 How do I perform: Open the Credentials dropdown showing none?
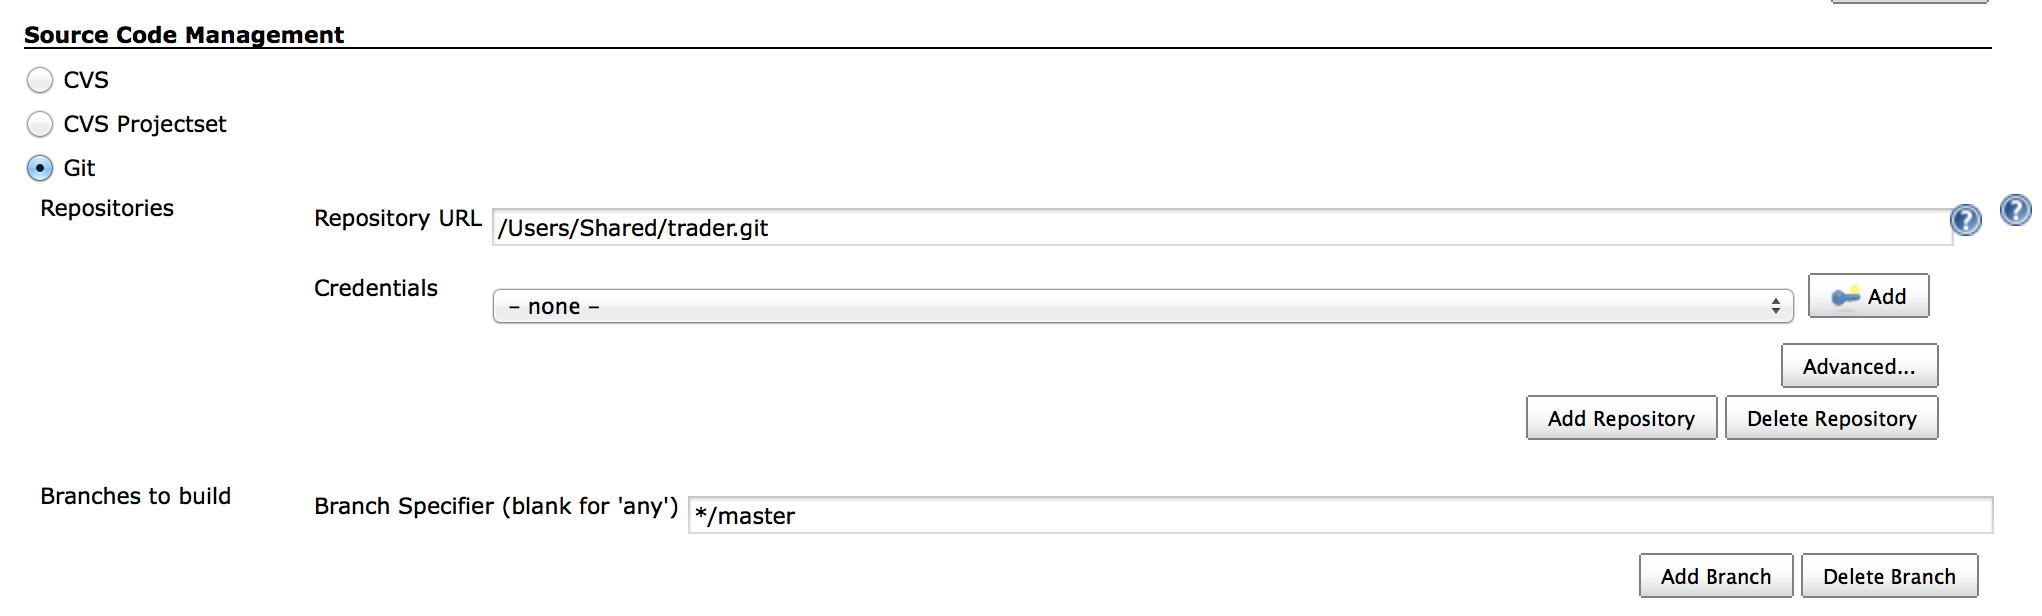(1143, 306)
